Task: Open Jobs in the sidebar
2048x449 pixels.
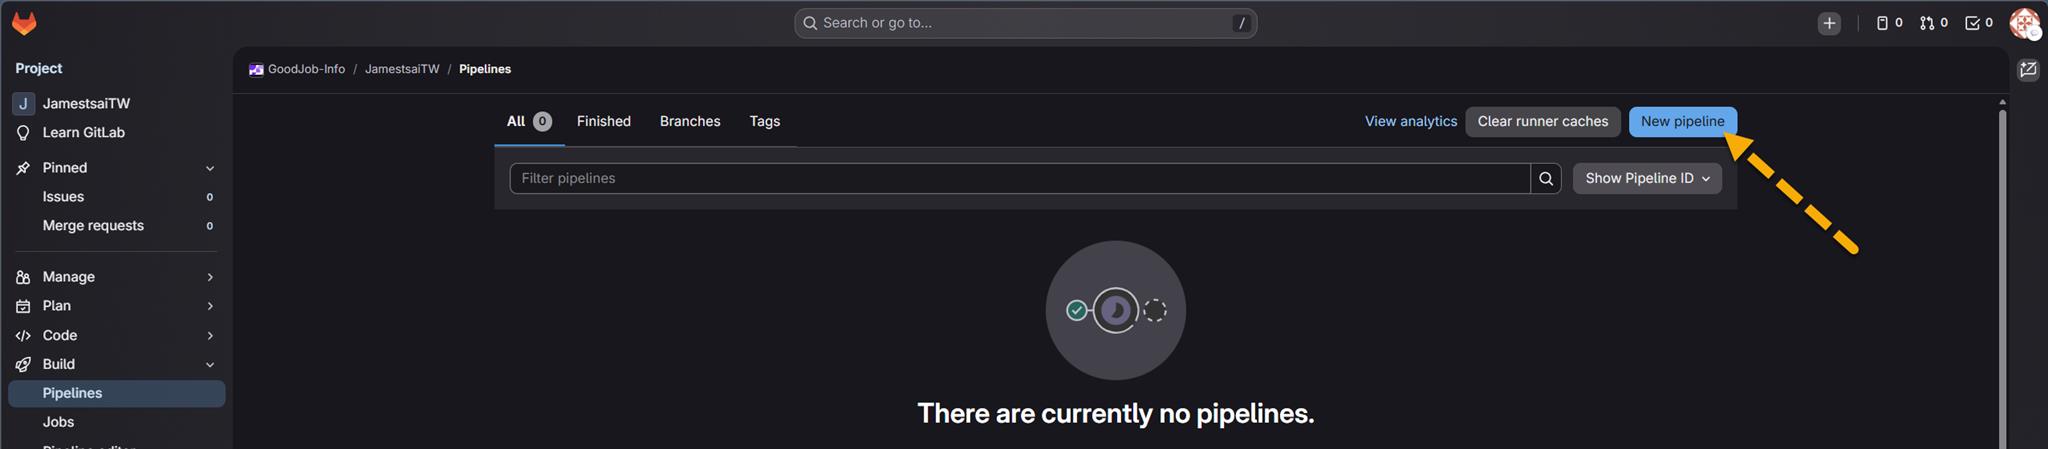Action: pos(58,422)
